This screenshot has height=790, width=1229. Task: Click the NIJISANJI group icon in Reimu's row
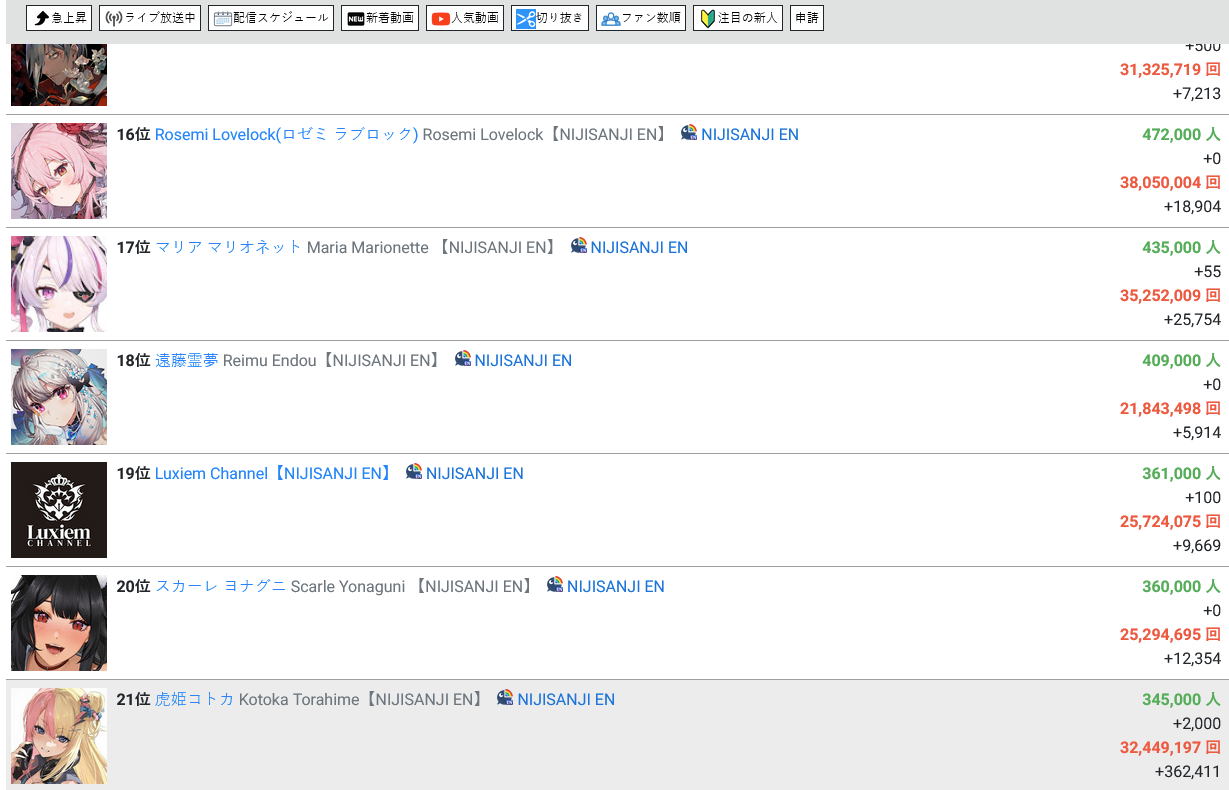pos(463,359)
